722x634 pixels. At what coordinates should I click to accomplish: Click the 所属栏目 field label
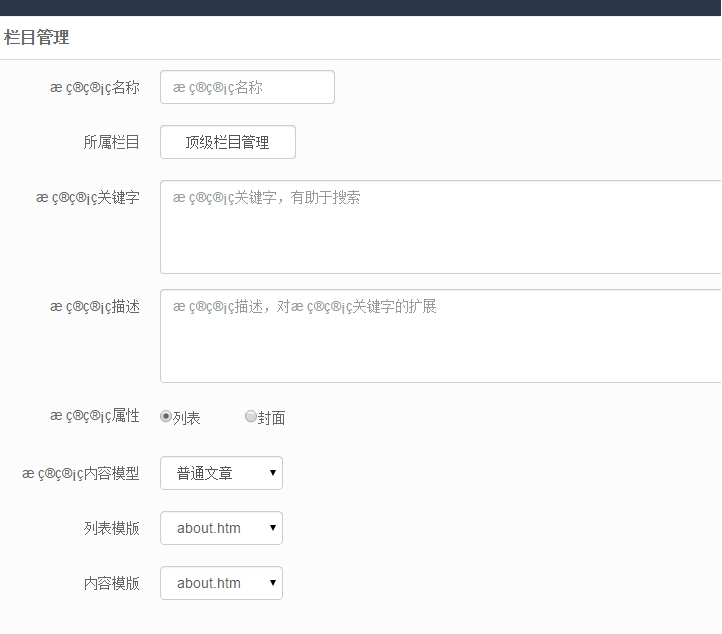[111, 142]
